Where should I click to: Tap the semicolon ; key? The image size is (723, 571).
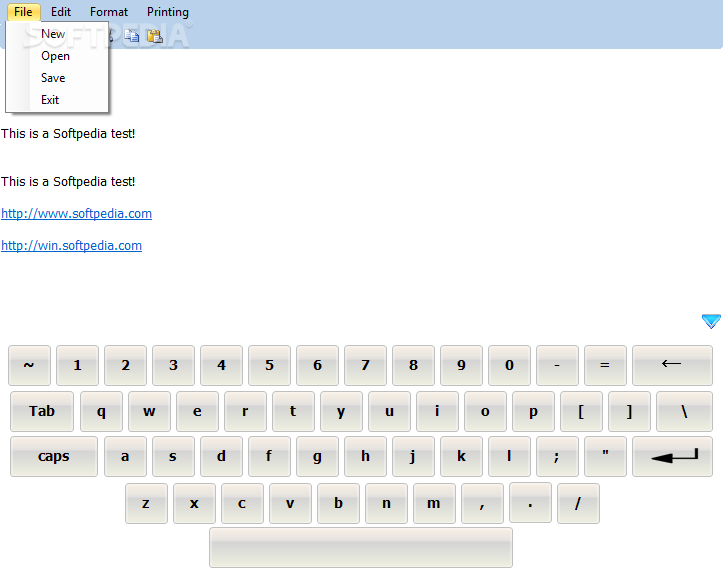click(557, 456)
